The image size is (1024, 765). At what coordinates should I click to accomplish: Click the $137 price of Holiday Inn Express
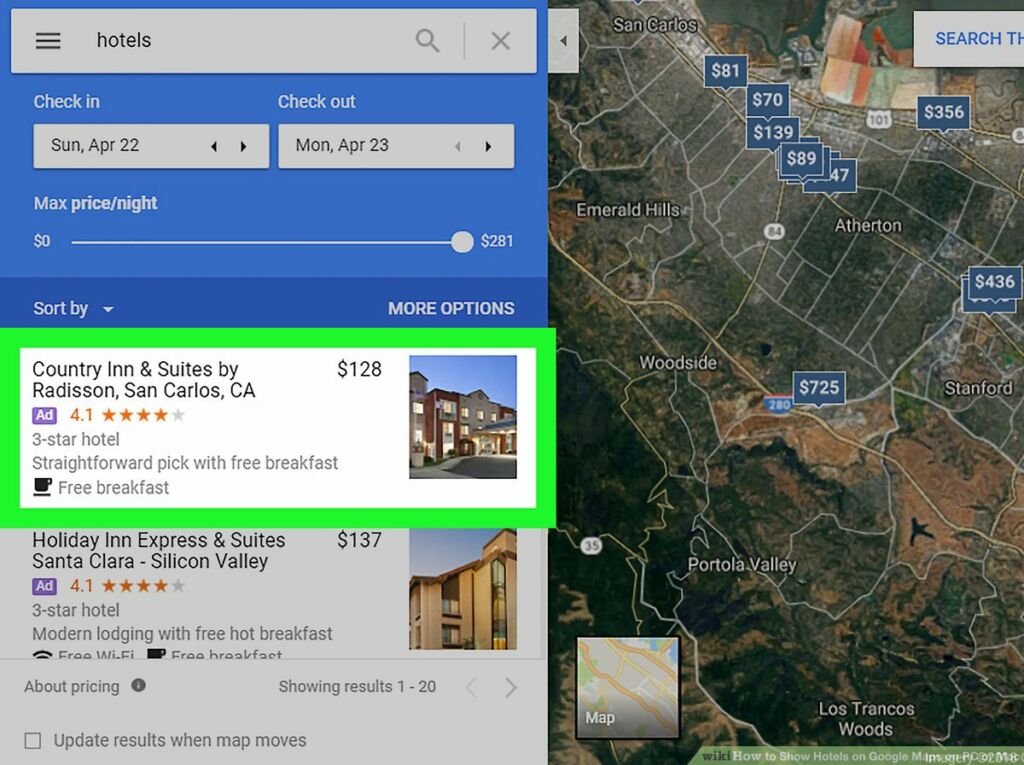[x=359, y=540]
